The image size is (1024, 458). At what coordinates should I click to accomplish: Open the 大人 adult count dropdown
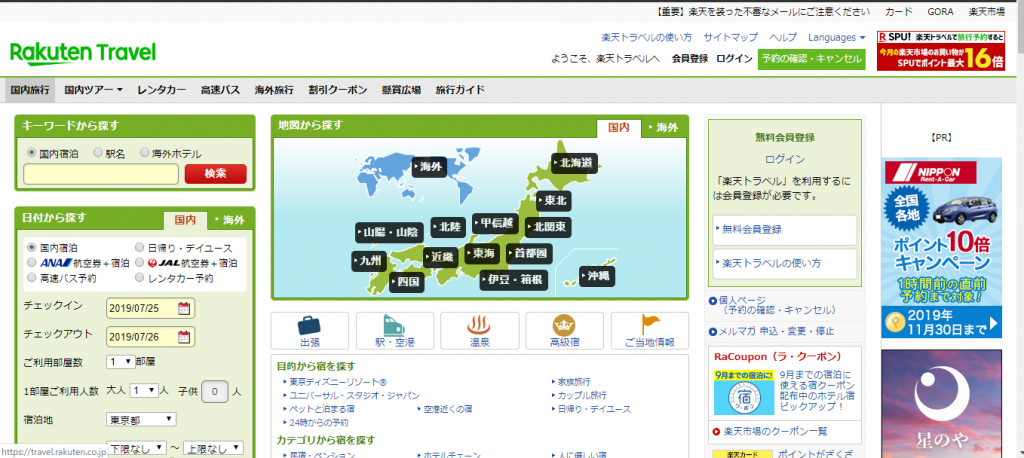[144, 391]
